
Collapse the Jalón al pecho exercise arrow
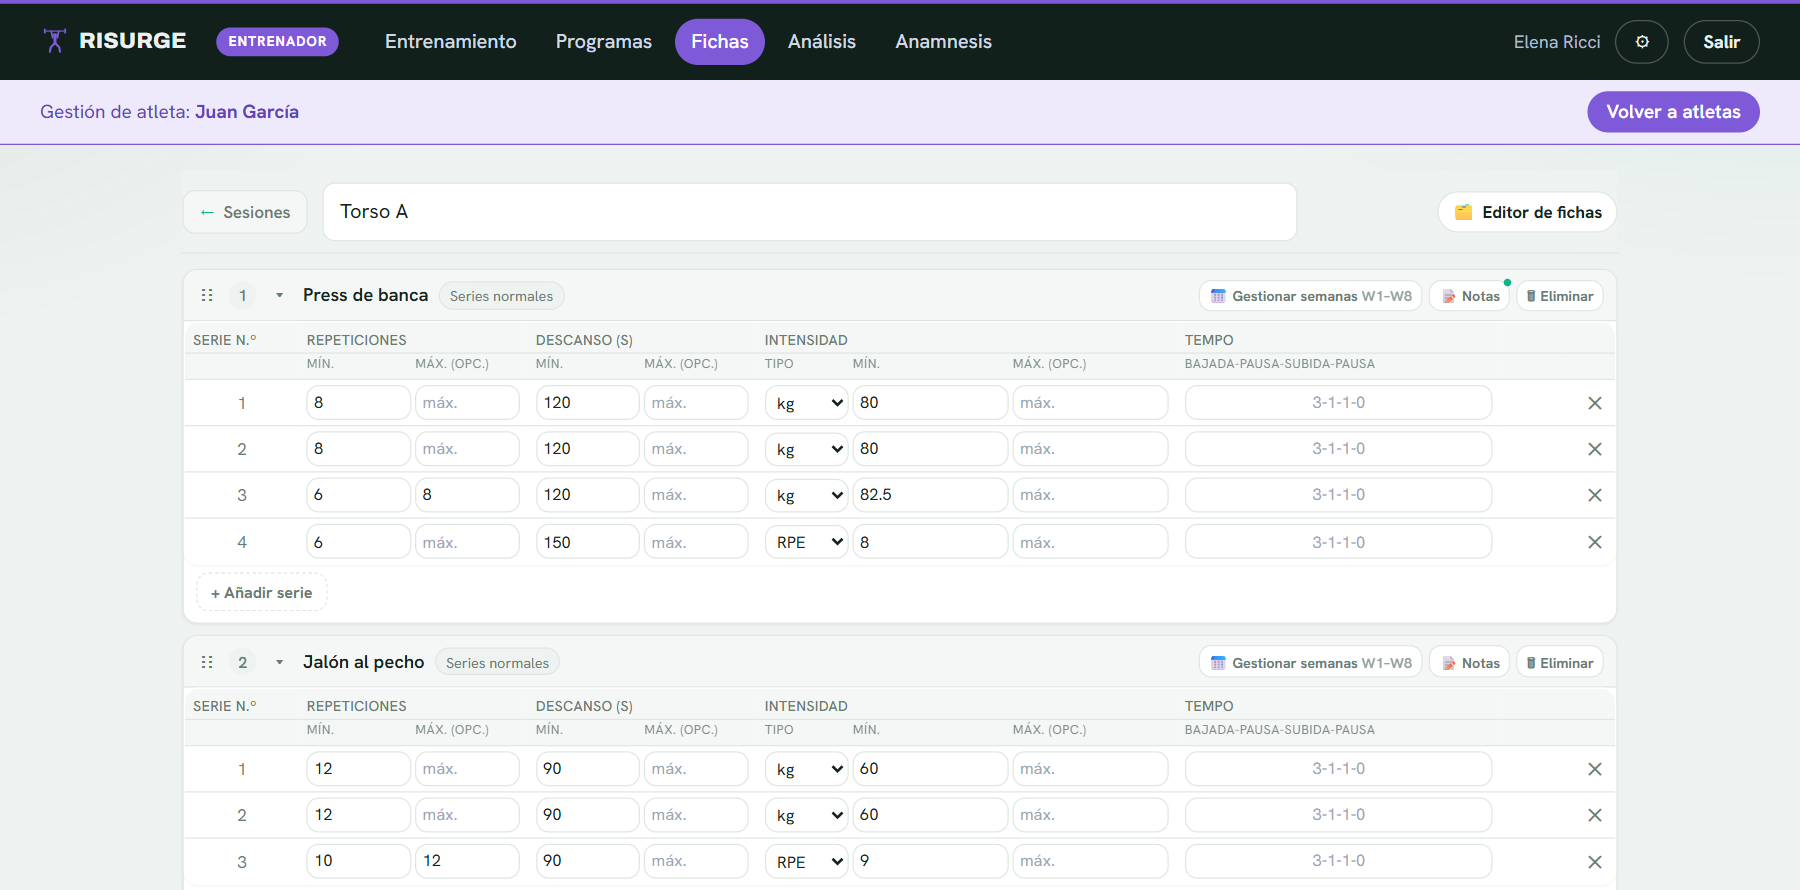point(280,662)
